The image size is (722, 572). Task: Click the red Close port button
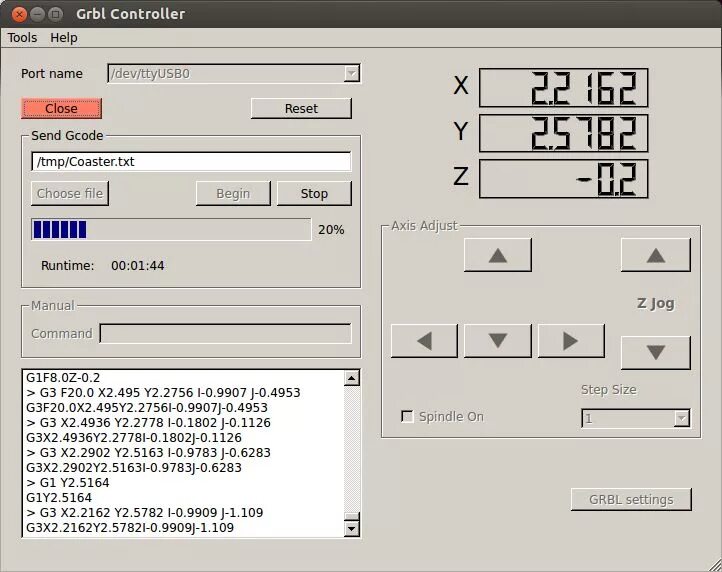click(x=61, y=108)
